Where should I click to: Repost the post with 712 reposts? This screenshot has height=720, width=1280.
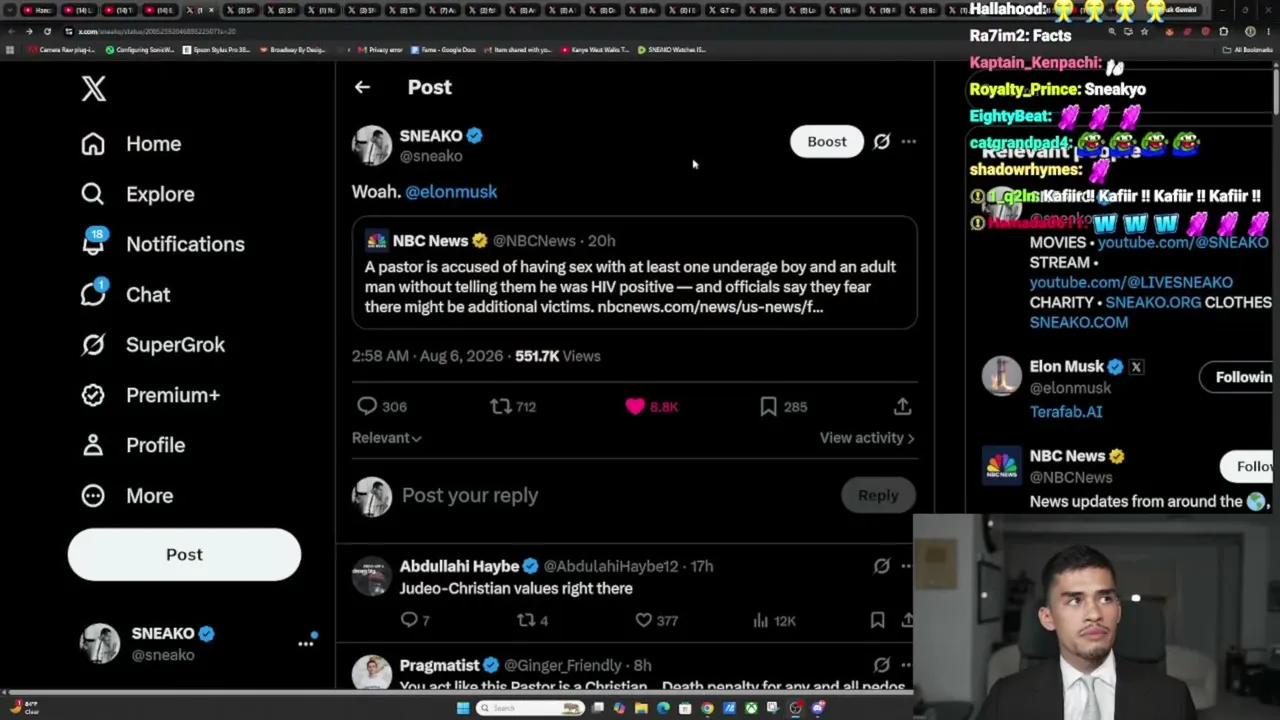(x=513, y=407)
